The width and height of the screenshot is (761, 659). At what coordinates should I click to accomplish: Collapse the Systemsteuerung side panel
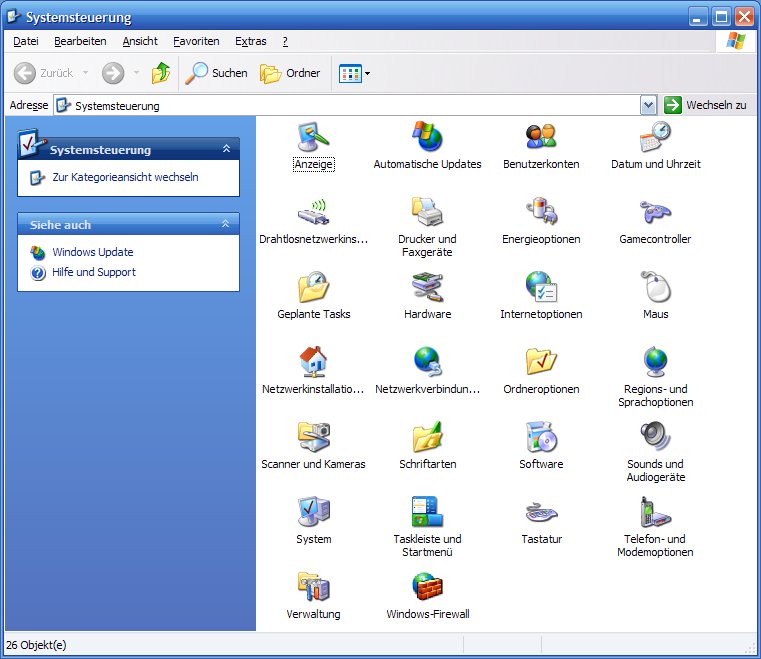(x=226, y=149)
